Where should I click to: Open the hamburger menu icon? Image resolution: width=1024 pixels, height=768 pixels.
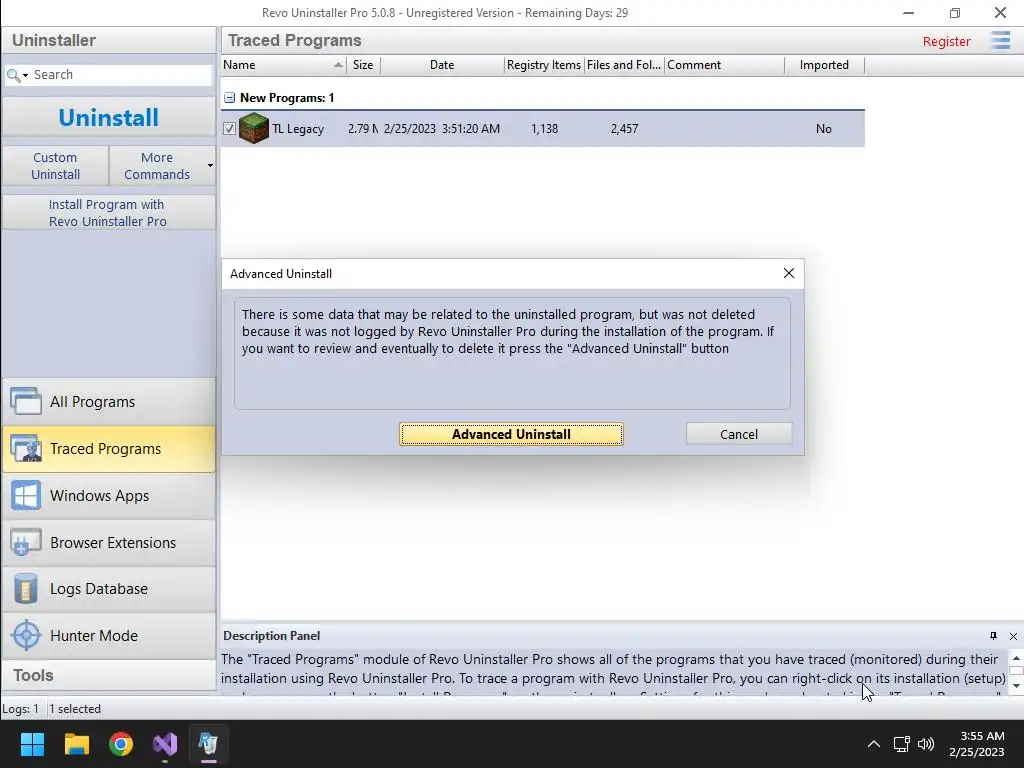tap(1000, 40)
